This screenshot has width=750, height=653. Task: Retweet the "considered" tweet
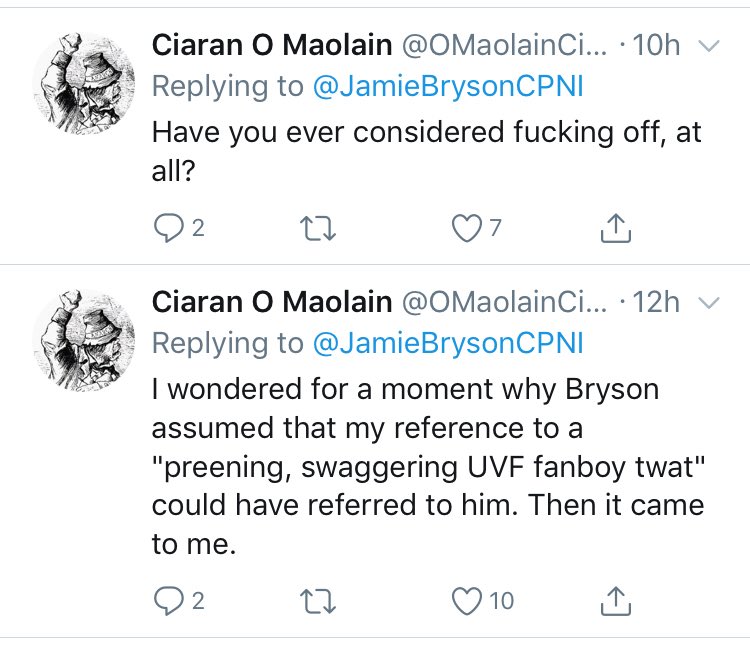pos(317,229)
